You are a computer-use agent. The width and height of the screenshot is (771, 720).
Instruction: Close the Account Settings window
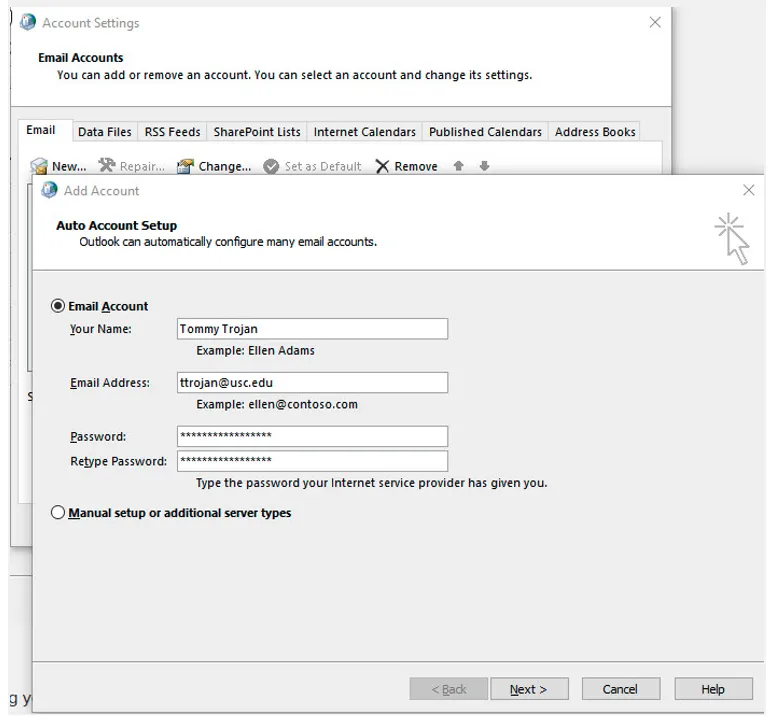(655, 22)
